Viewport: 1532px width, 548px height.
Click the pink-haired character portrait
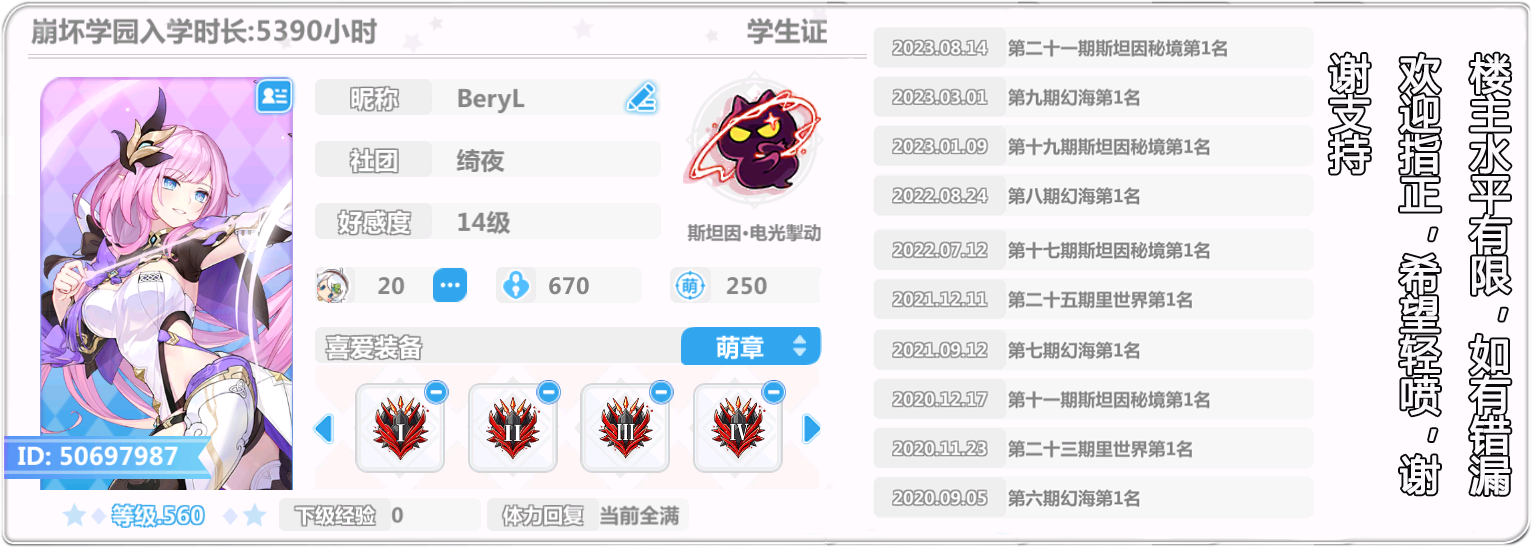click(x=167, y=283)
